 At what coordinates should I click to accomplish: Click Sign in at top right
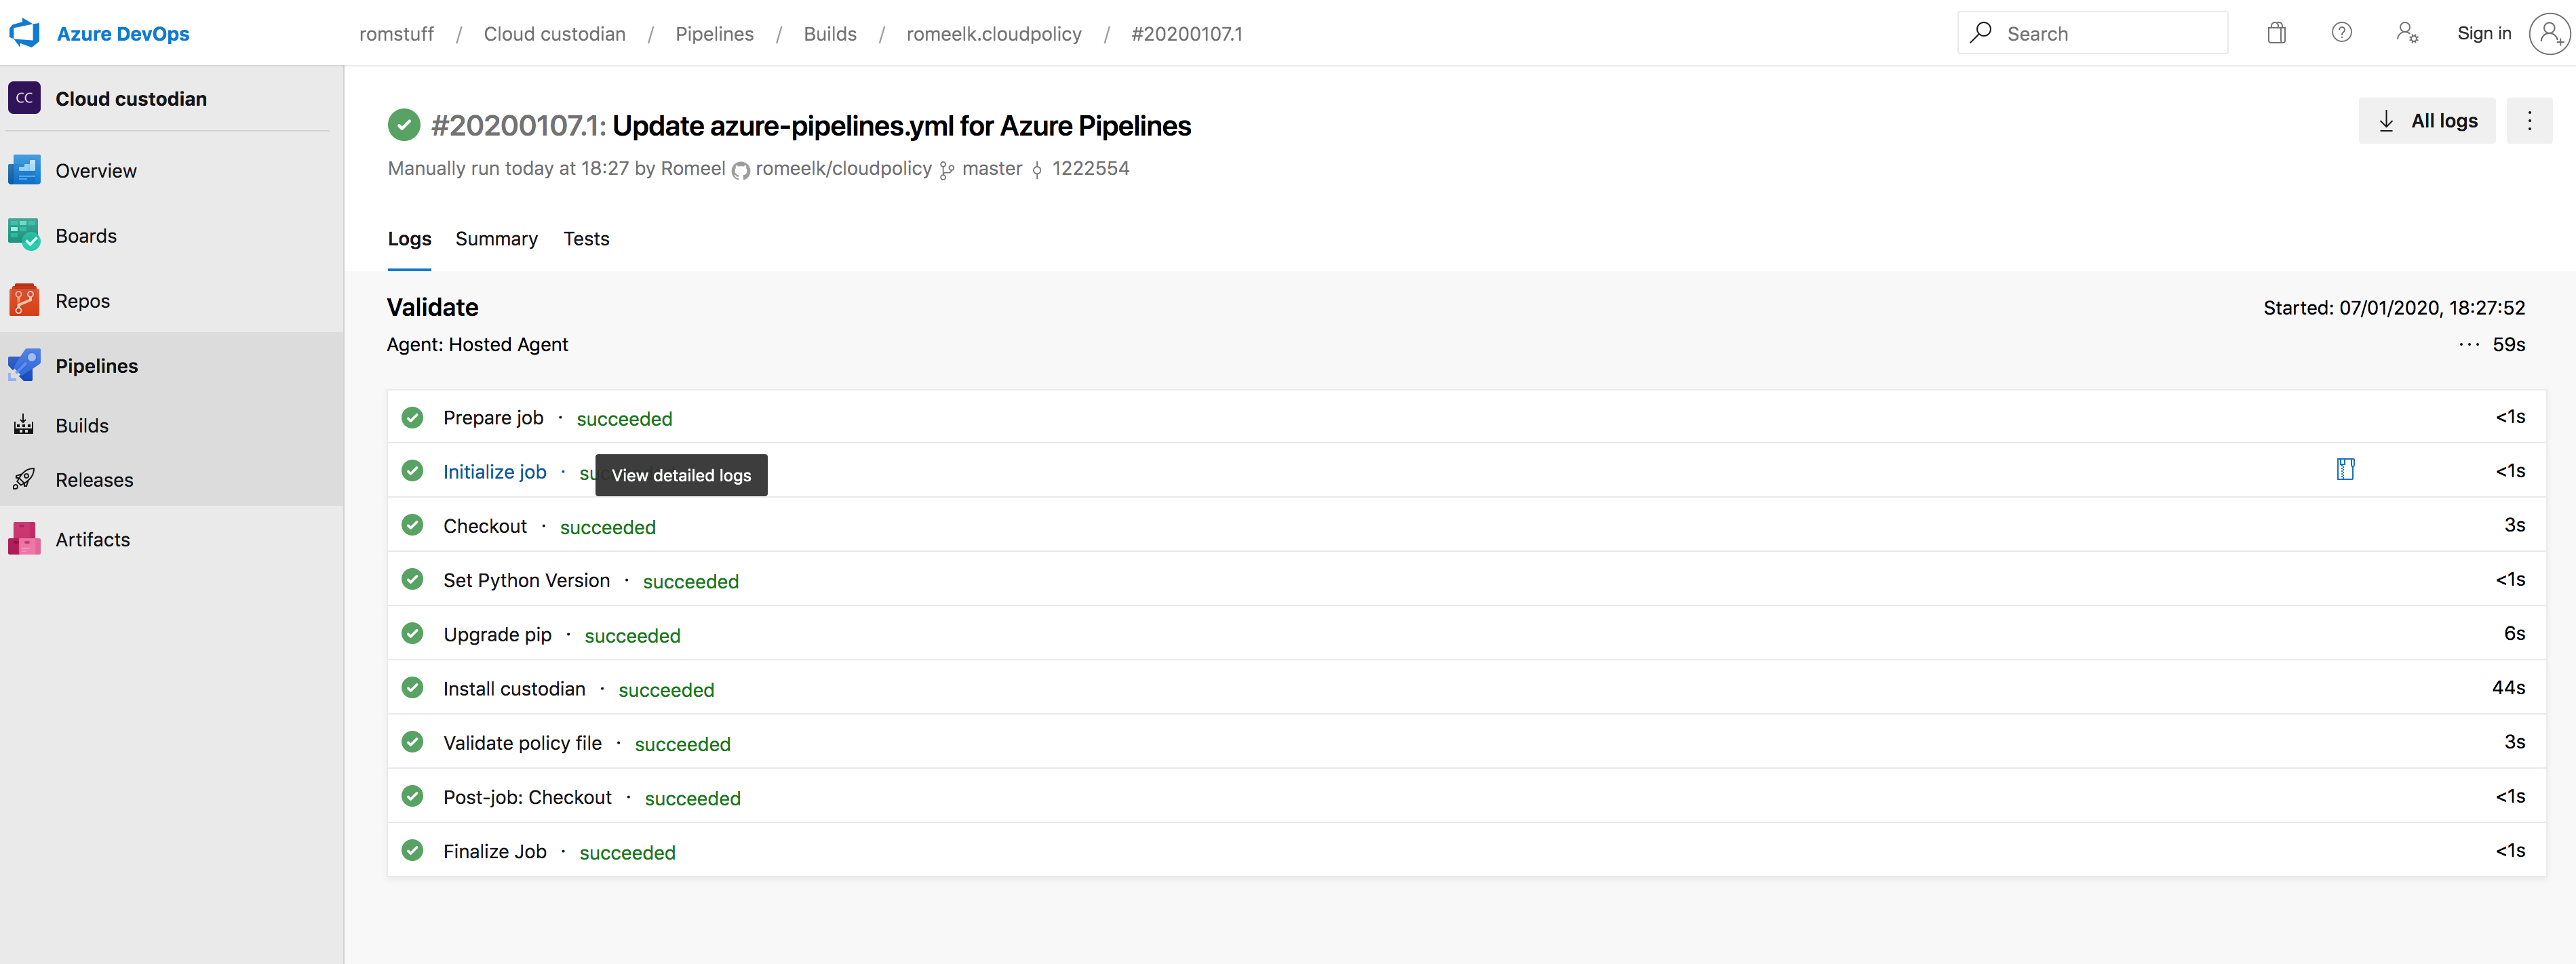coord(2483,33)
